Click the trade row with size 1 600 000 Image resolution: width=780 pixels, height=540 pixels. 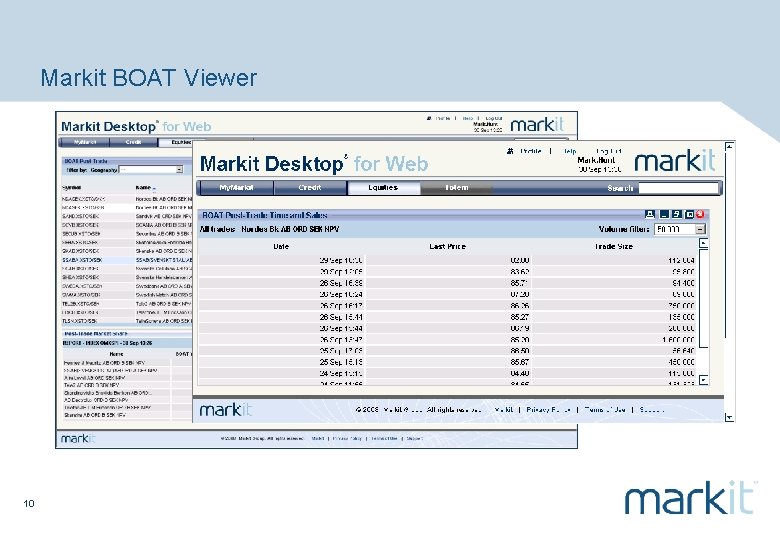(448, 340)
